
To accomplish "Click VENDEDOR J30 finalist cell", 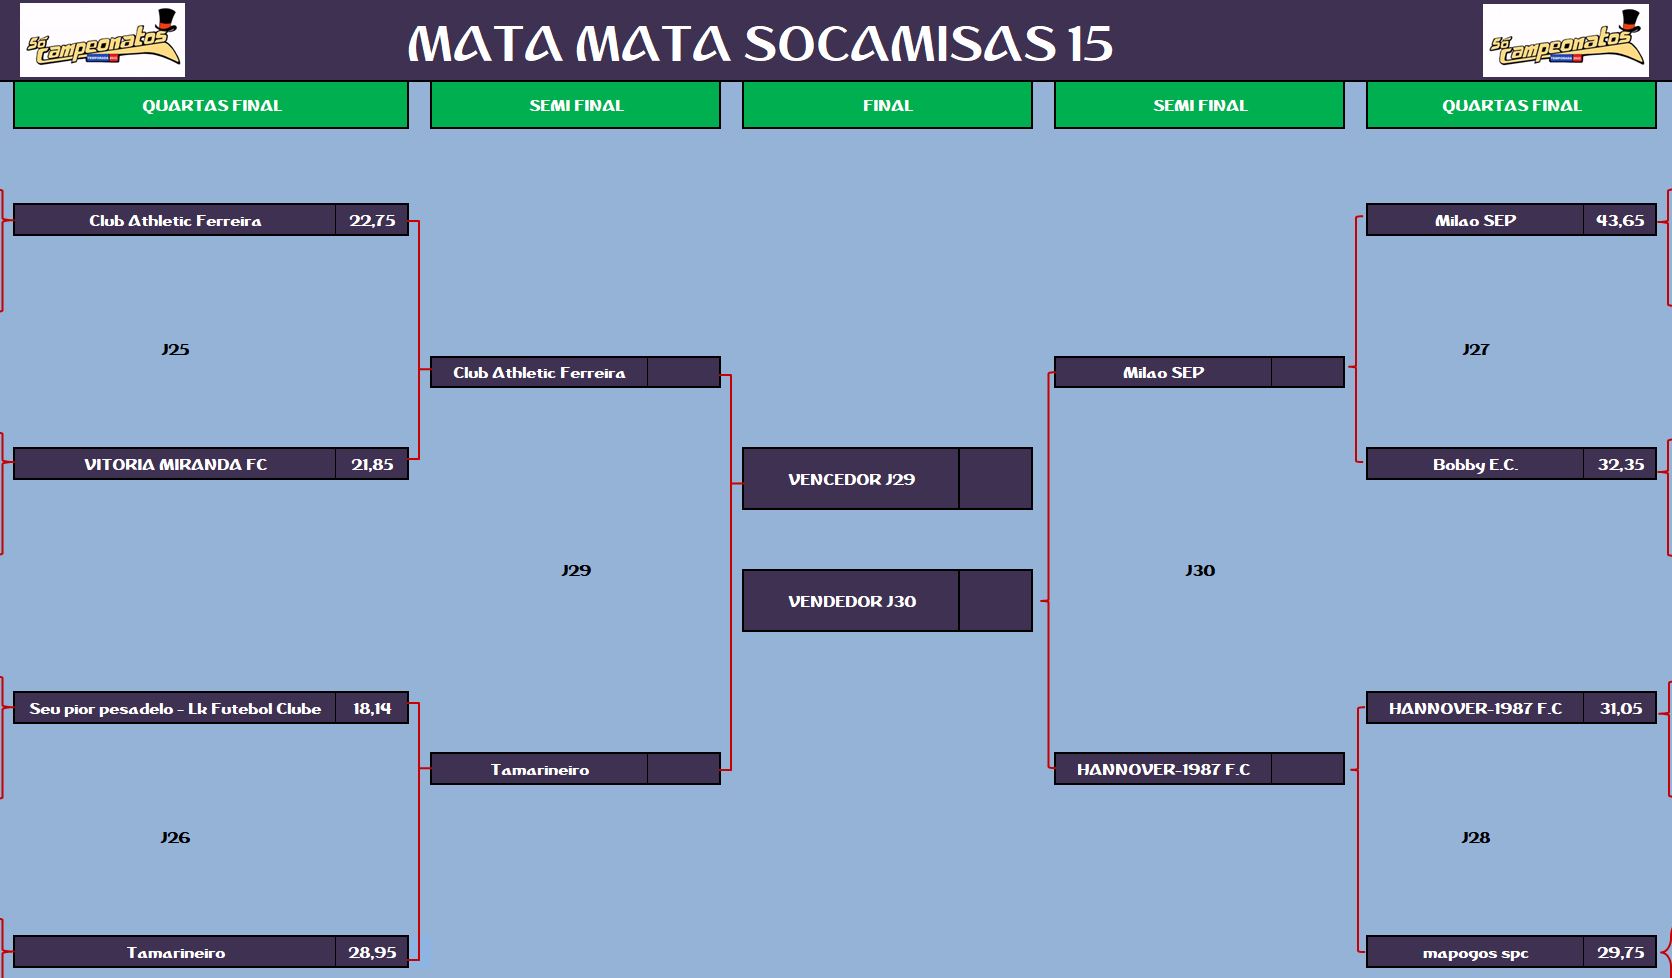I will click(851, 601).
